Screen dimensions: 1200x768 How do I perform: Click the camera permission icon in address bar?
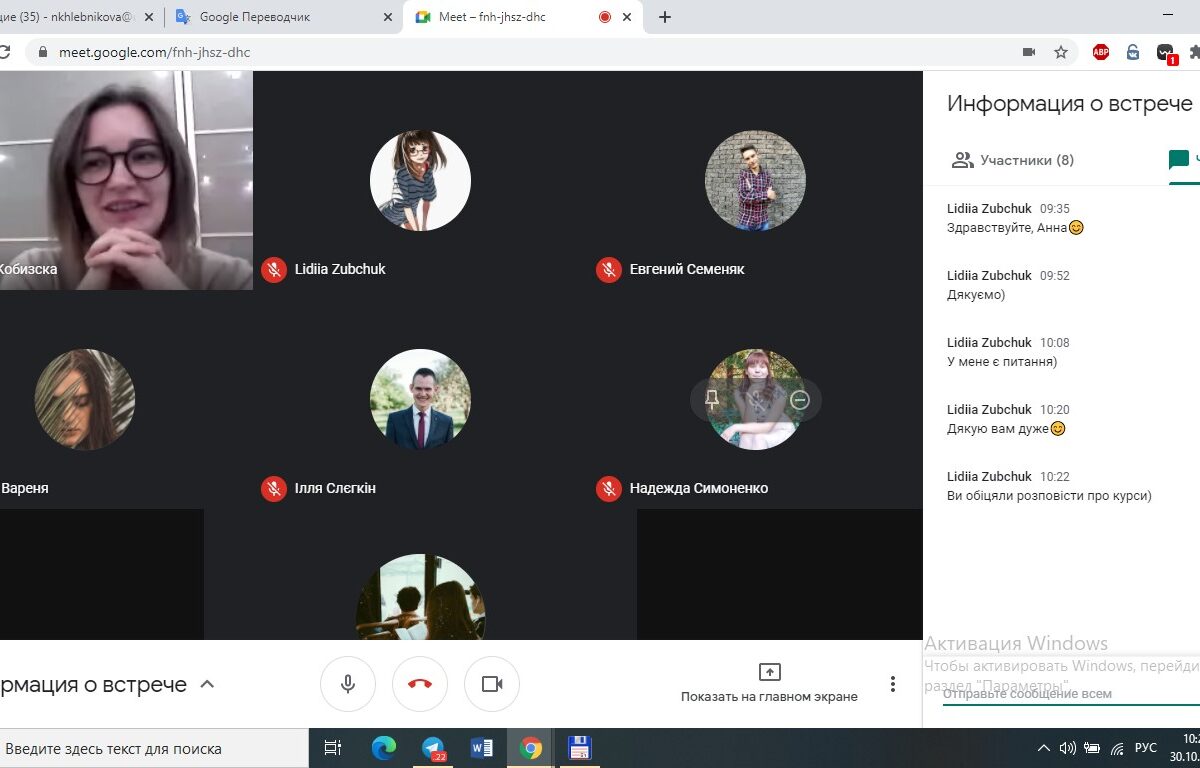tap(1028, 52)
